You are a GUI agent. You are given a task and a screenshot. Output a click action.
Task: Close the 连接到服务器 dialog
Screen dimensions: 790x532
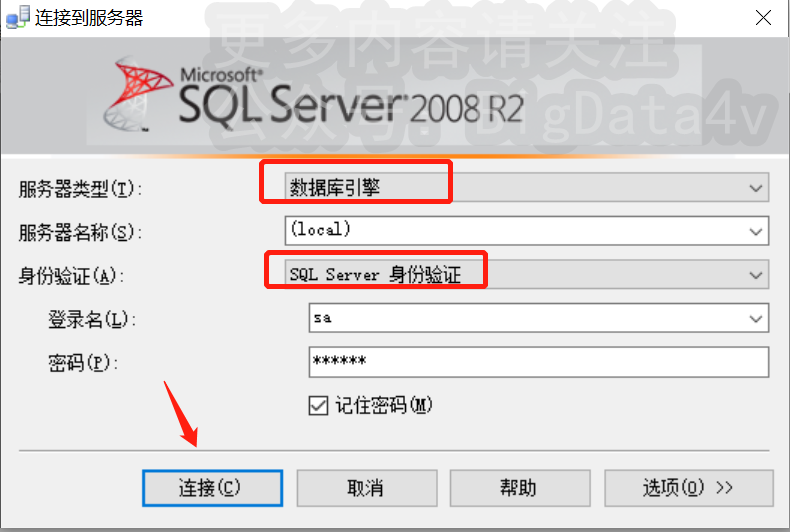coord(763,18)
